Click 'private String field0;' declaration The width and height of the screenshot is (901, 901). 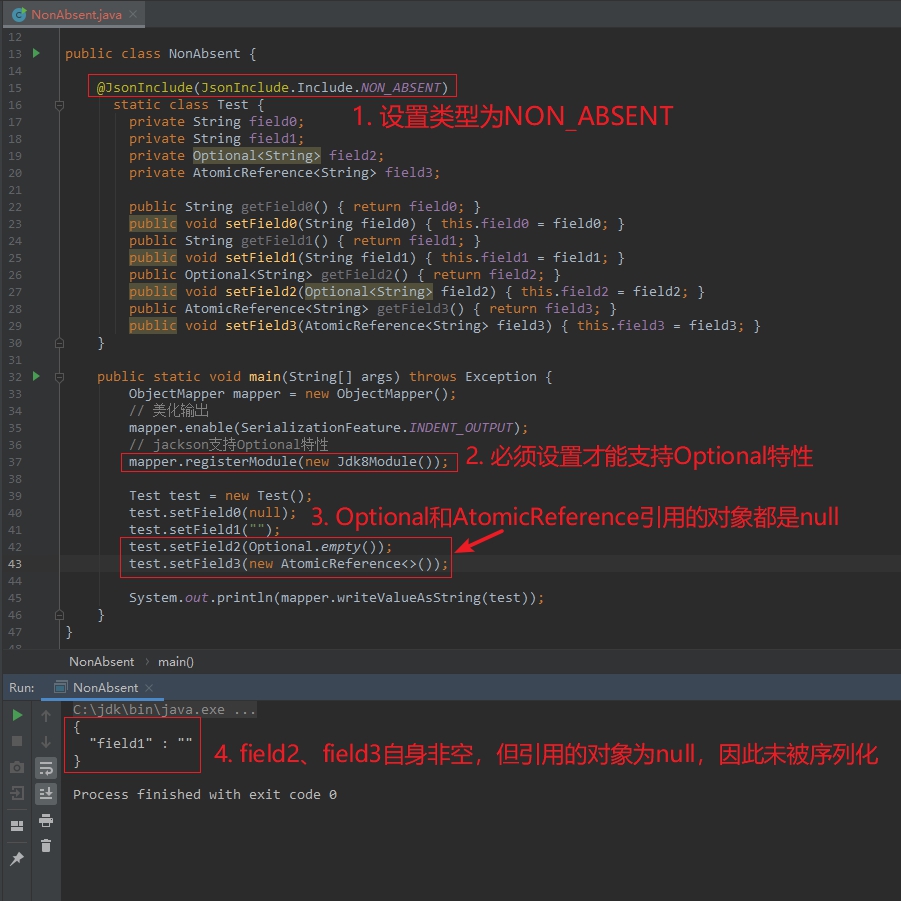coord(216,121)
